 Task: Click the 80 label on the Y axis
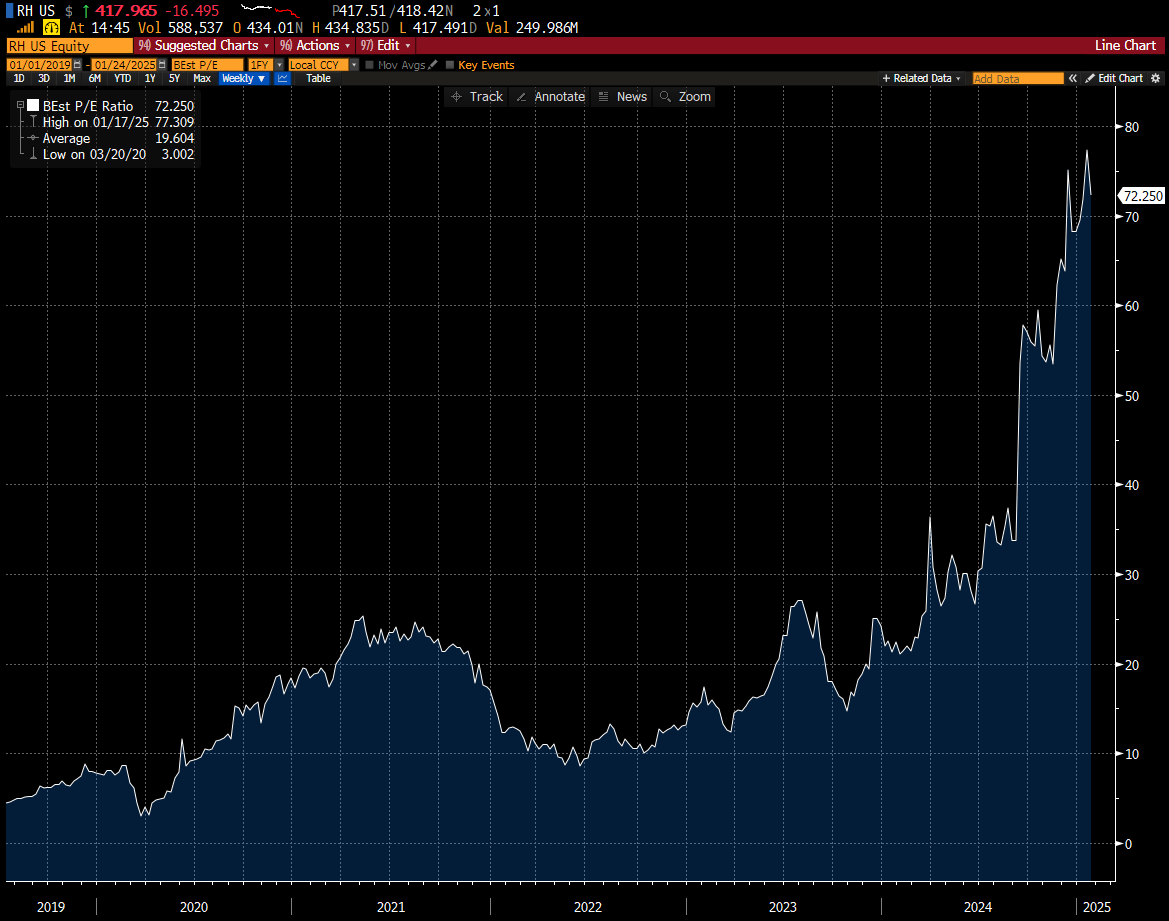1132,127
